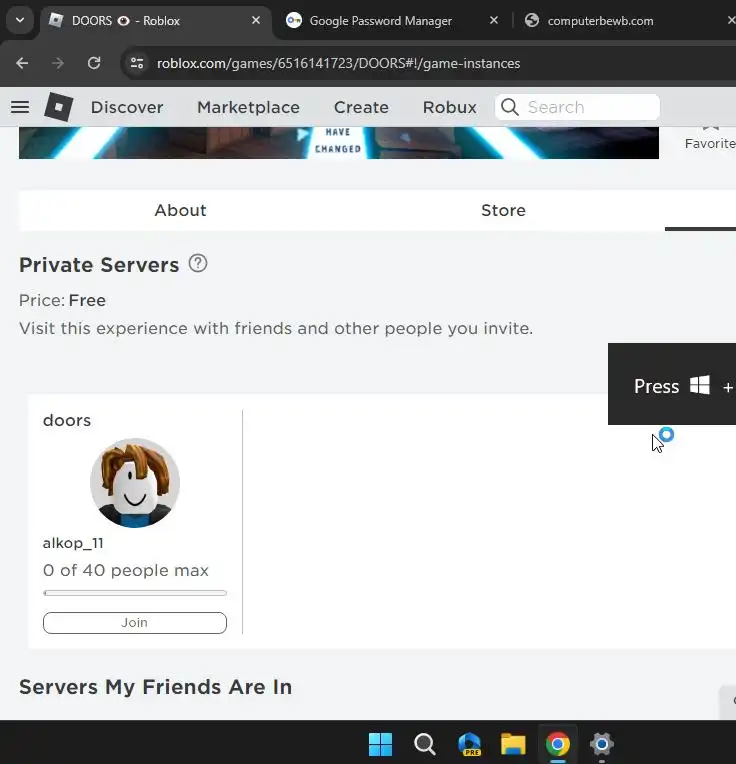Open the Roblox hamburger navigation menu
The height and width of the screenshot is (764, 736).
tap(20, 107)
